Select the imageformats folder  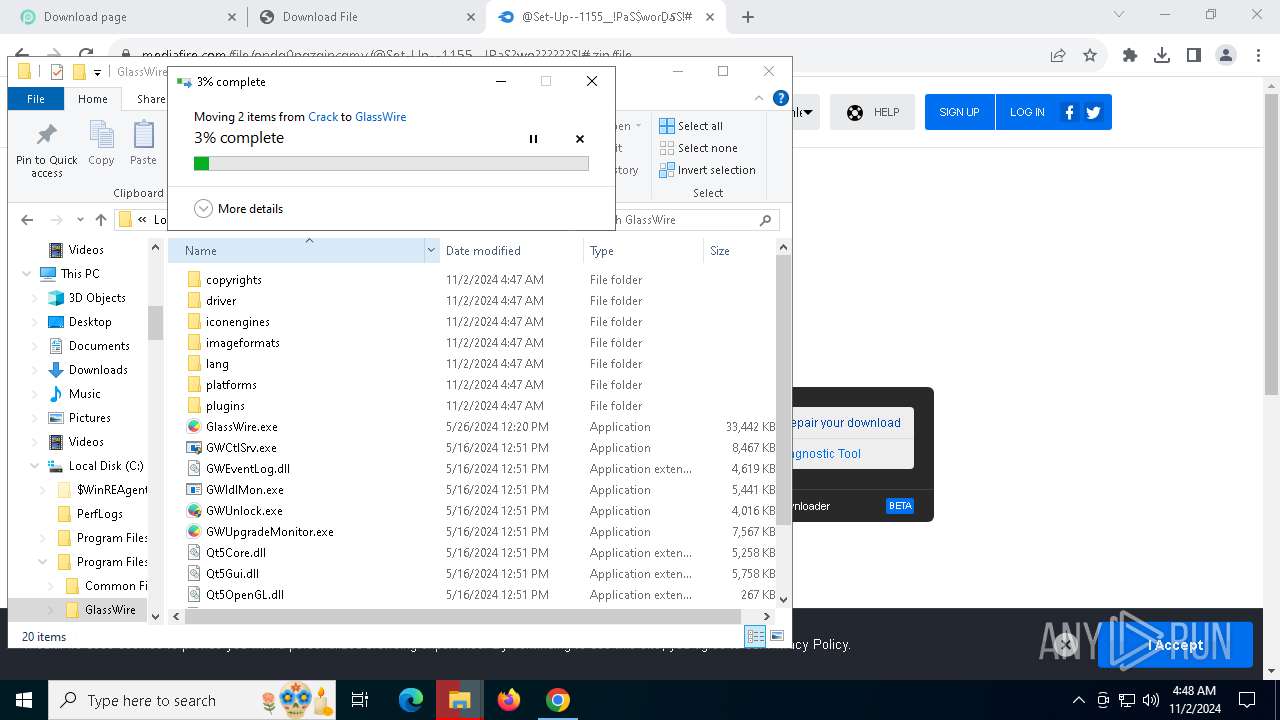coord(243,343)
